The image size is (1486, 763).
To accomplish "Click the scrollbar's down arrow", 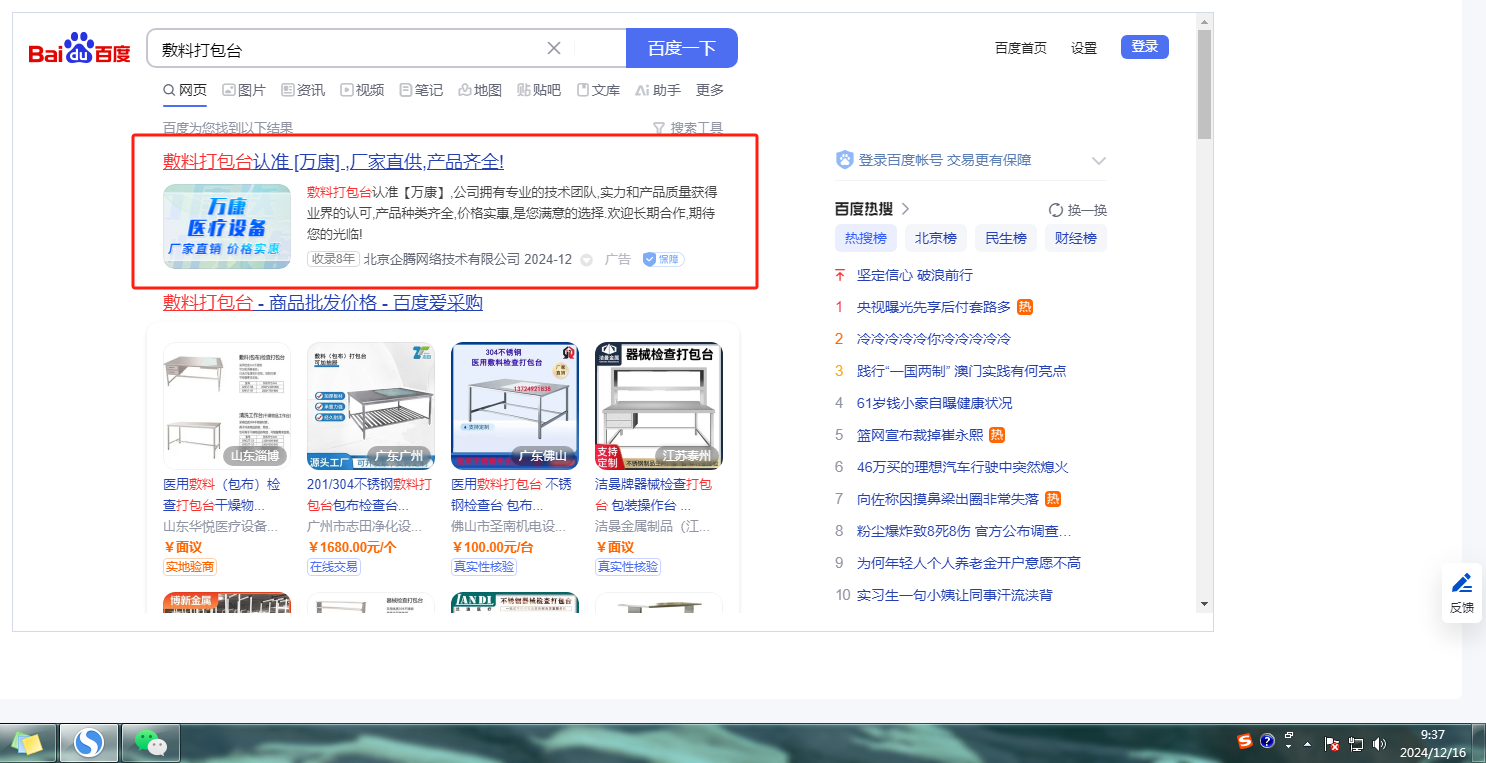I will pyautogui.click(x=1204, y=604).
